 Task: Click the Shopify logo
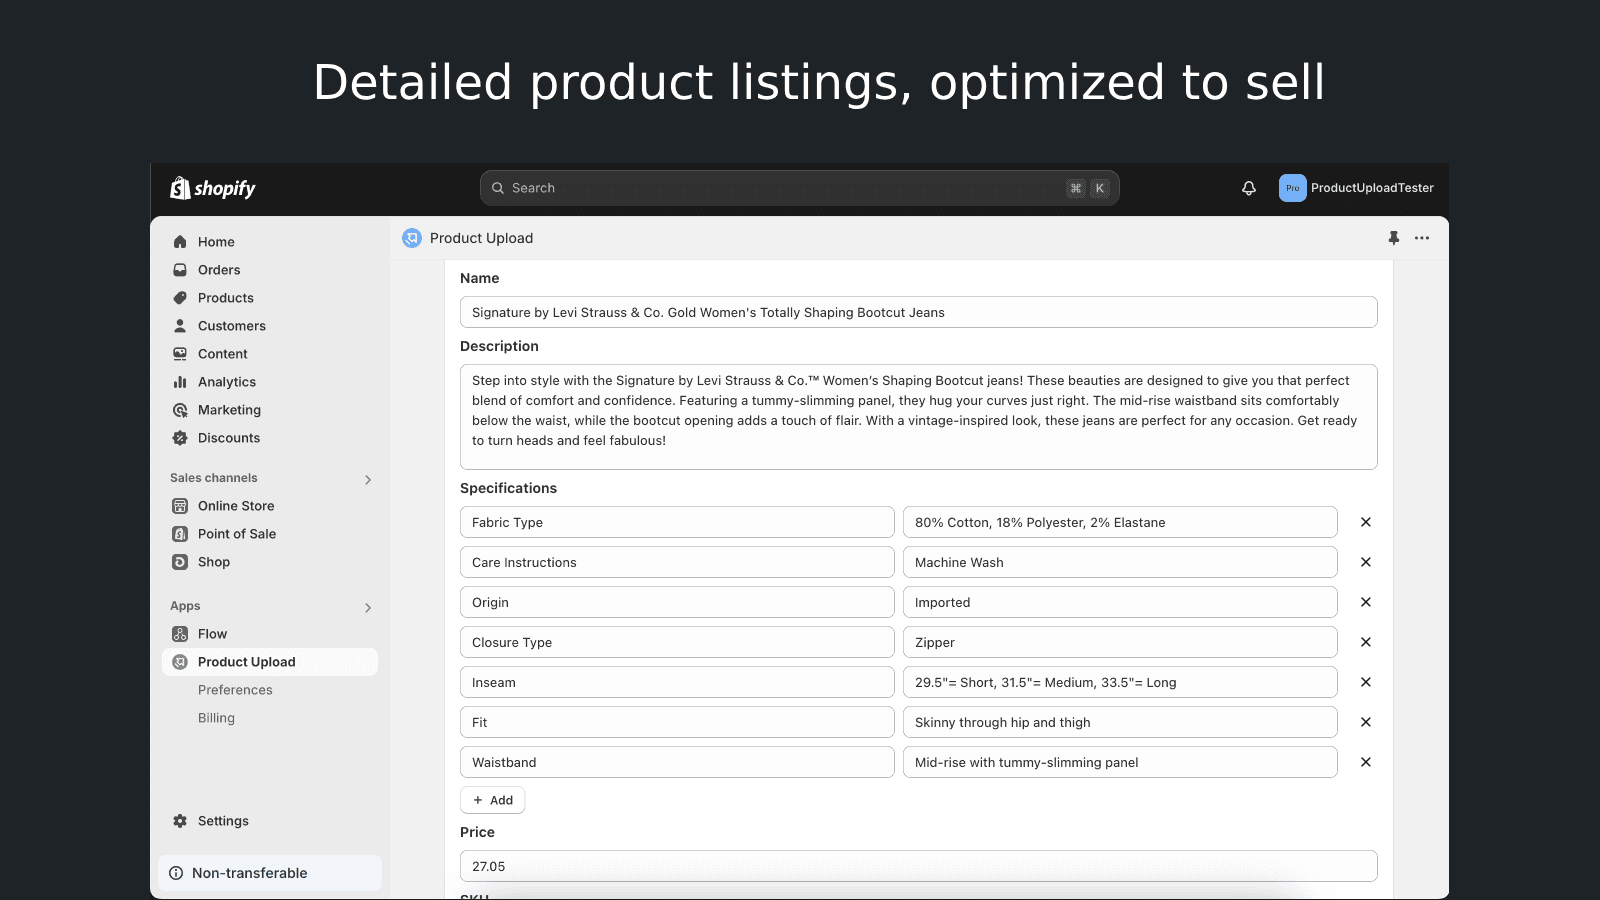(x=213, y=188)
